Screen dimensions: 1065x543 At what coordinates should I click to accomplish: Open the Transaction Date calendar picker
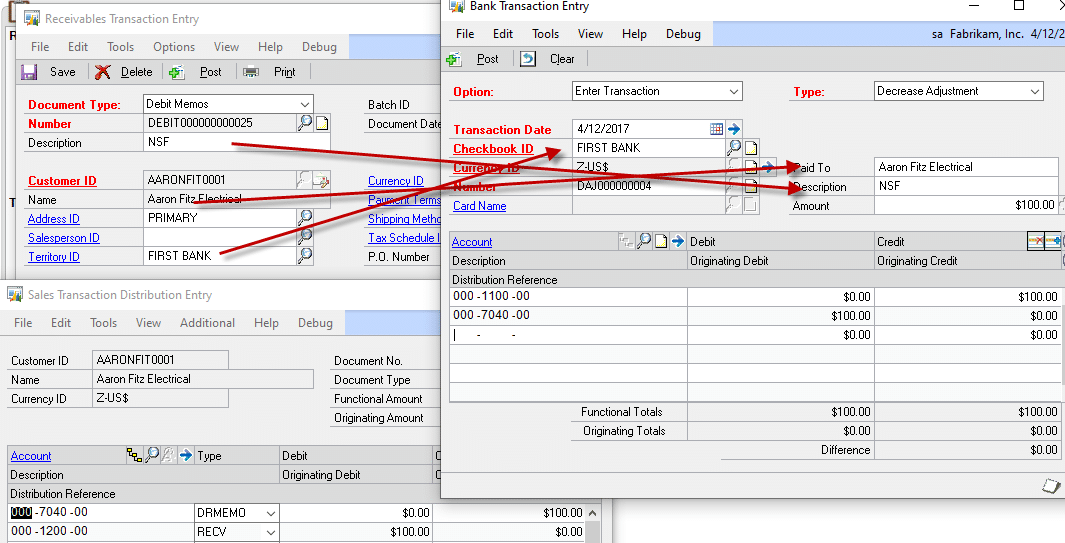[x=716, y=129]
